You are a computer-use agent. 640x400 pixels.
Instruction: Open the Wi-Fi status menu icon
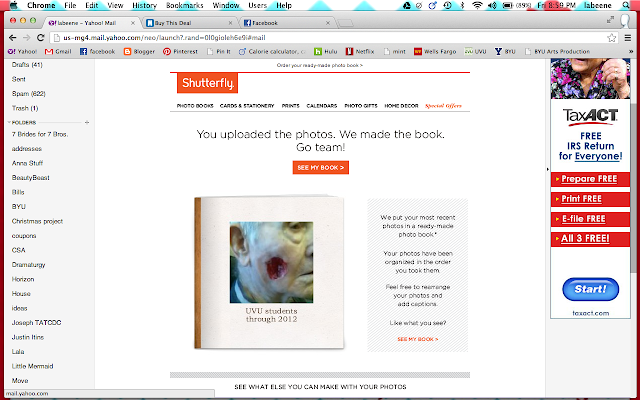tap(477, 5)
